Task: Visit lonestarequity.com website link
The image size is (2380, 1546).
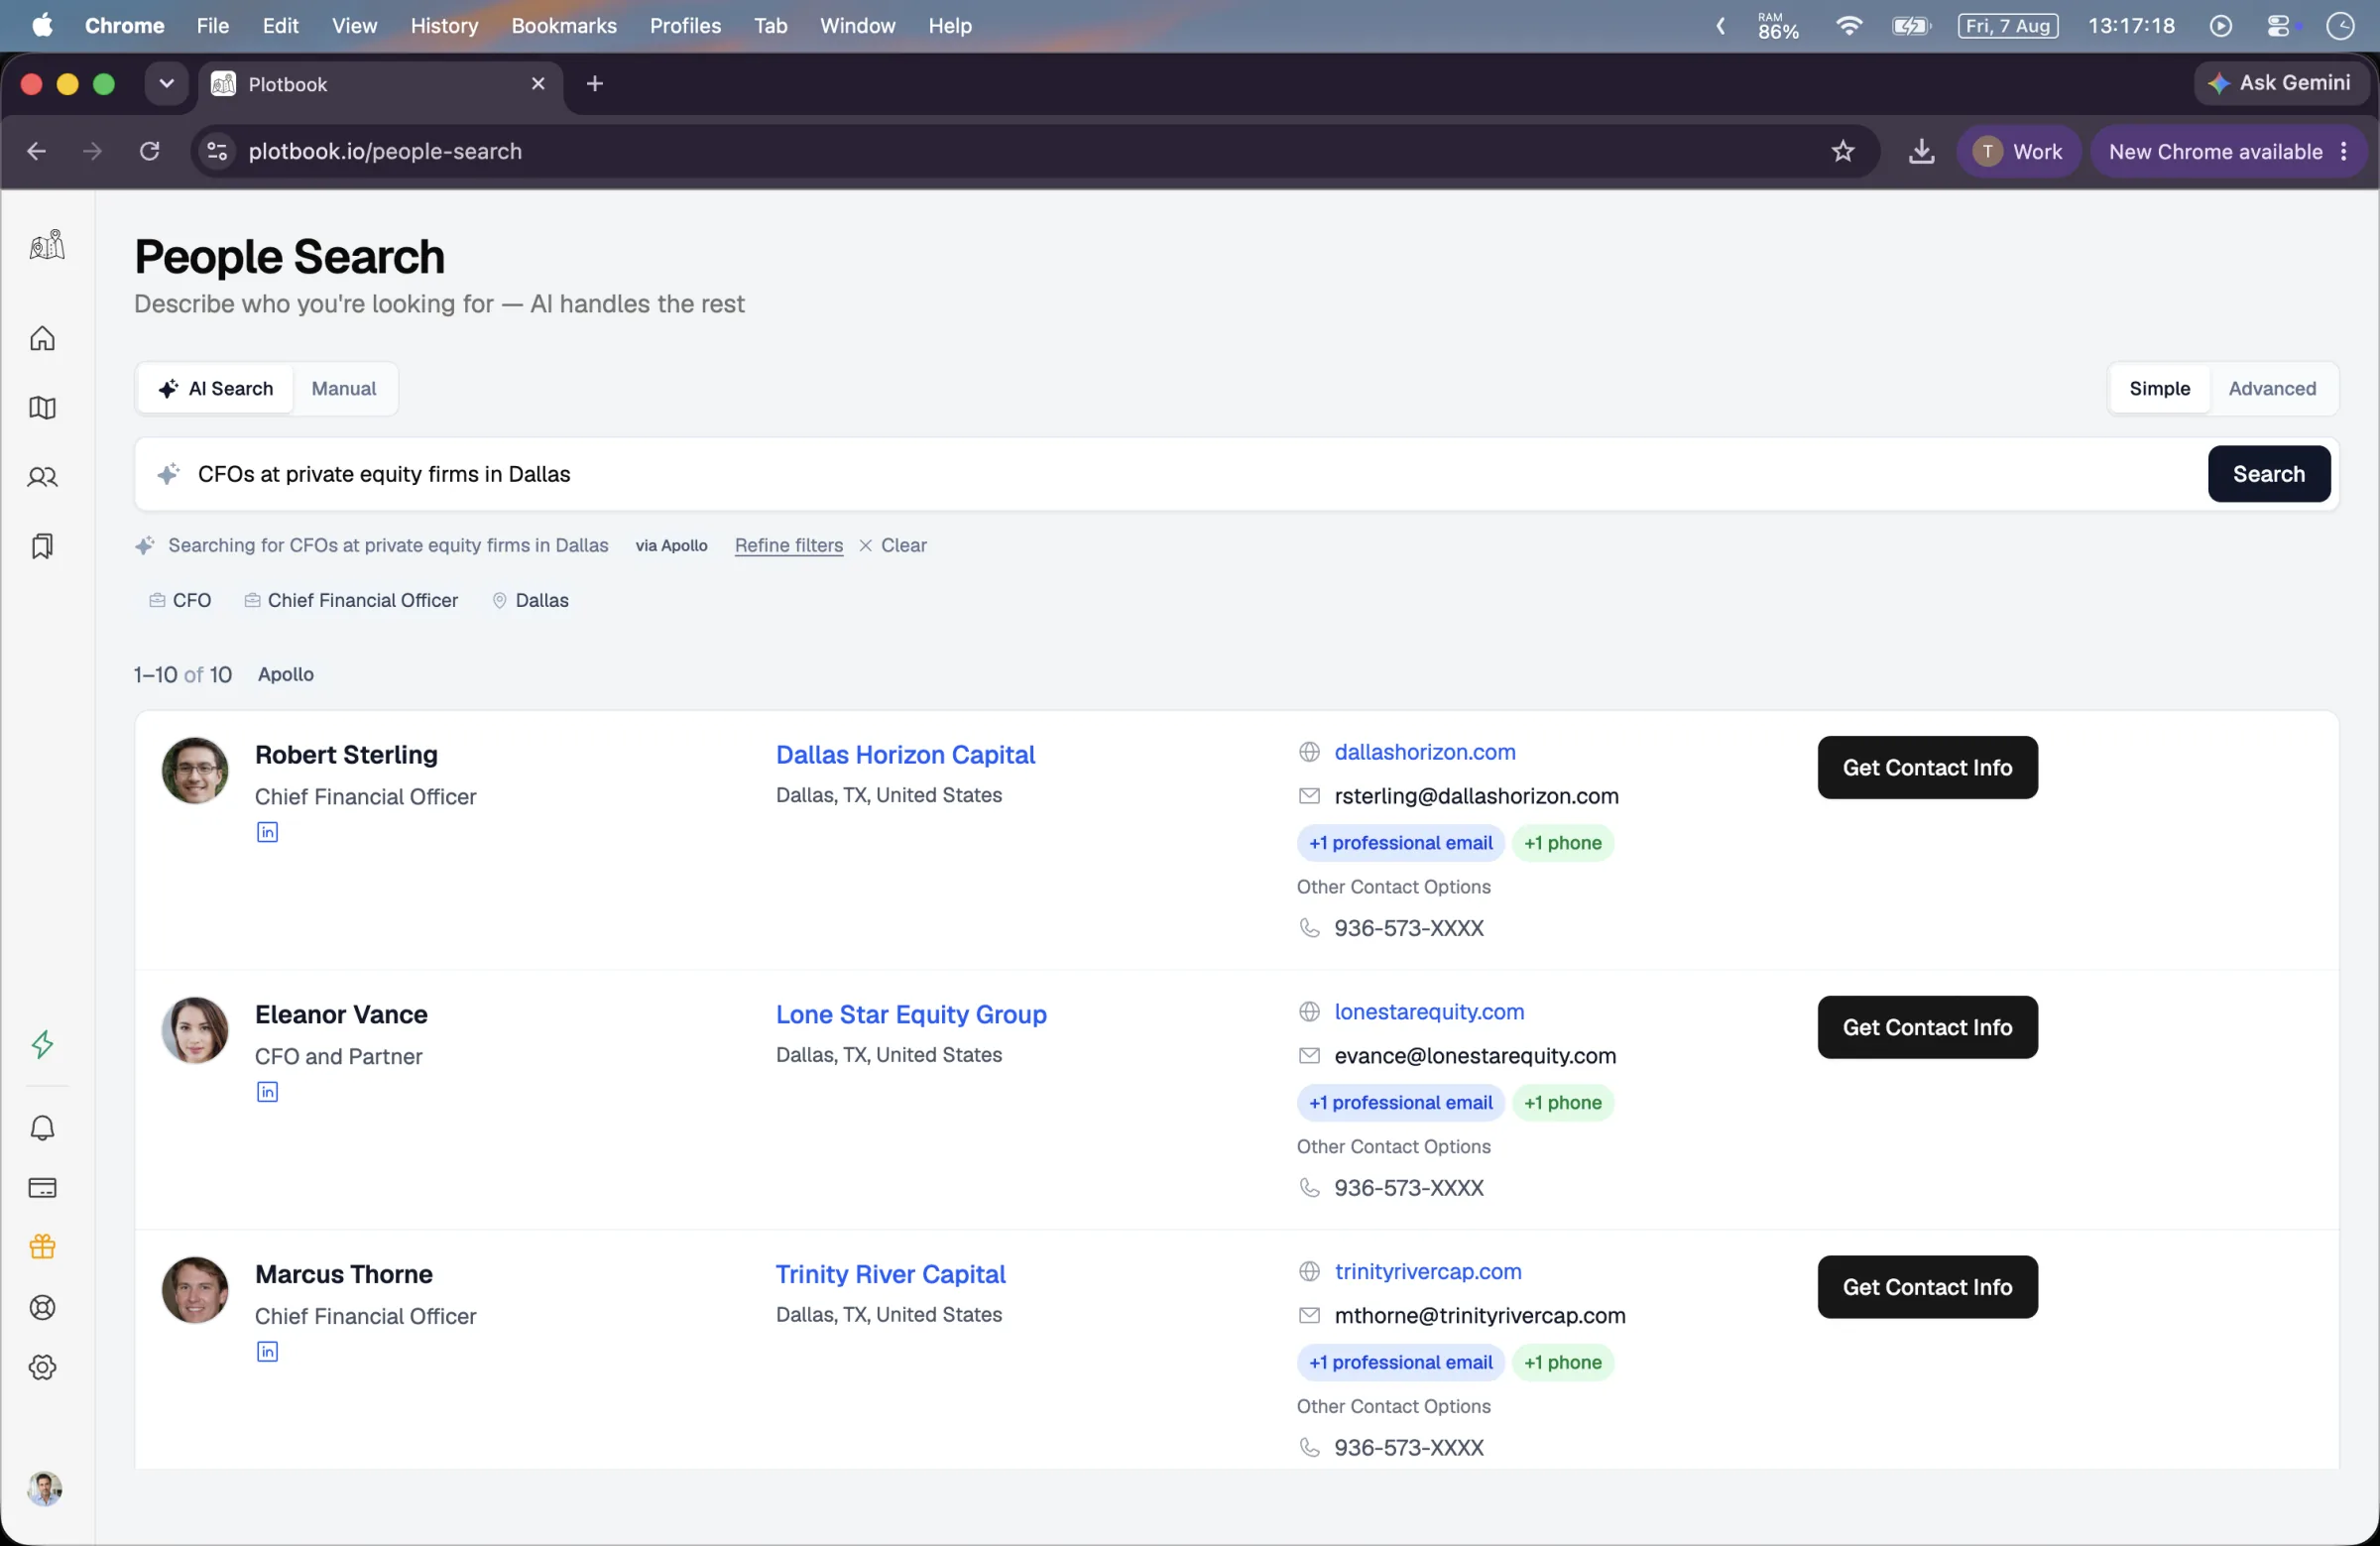Action: click(1429, 1012)
